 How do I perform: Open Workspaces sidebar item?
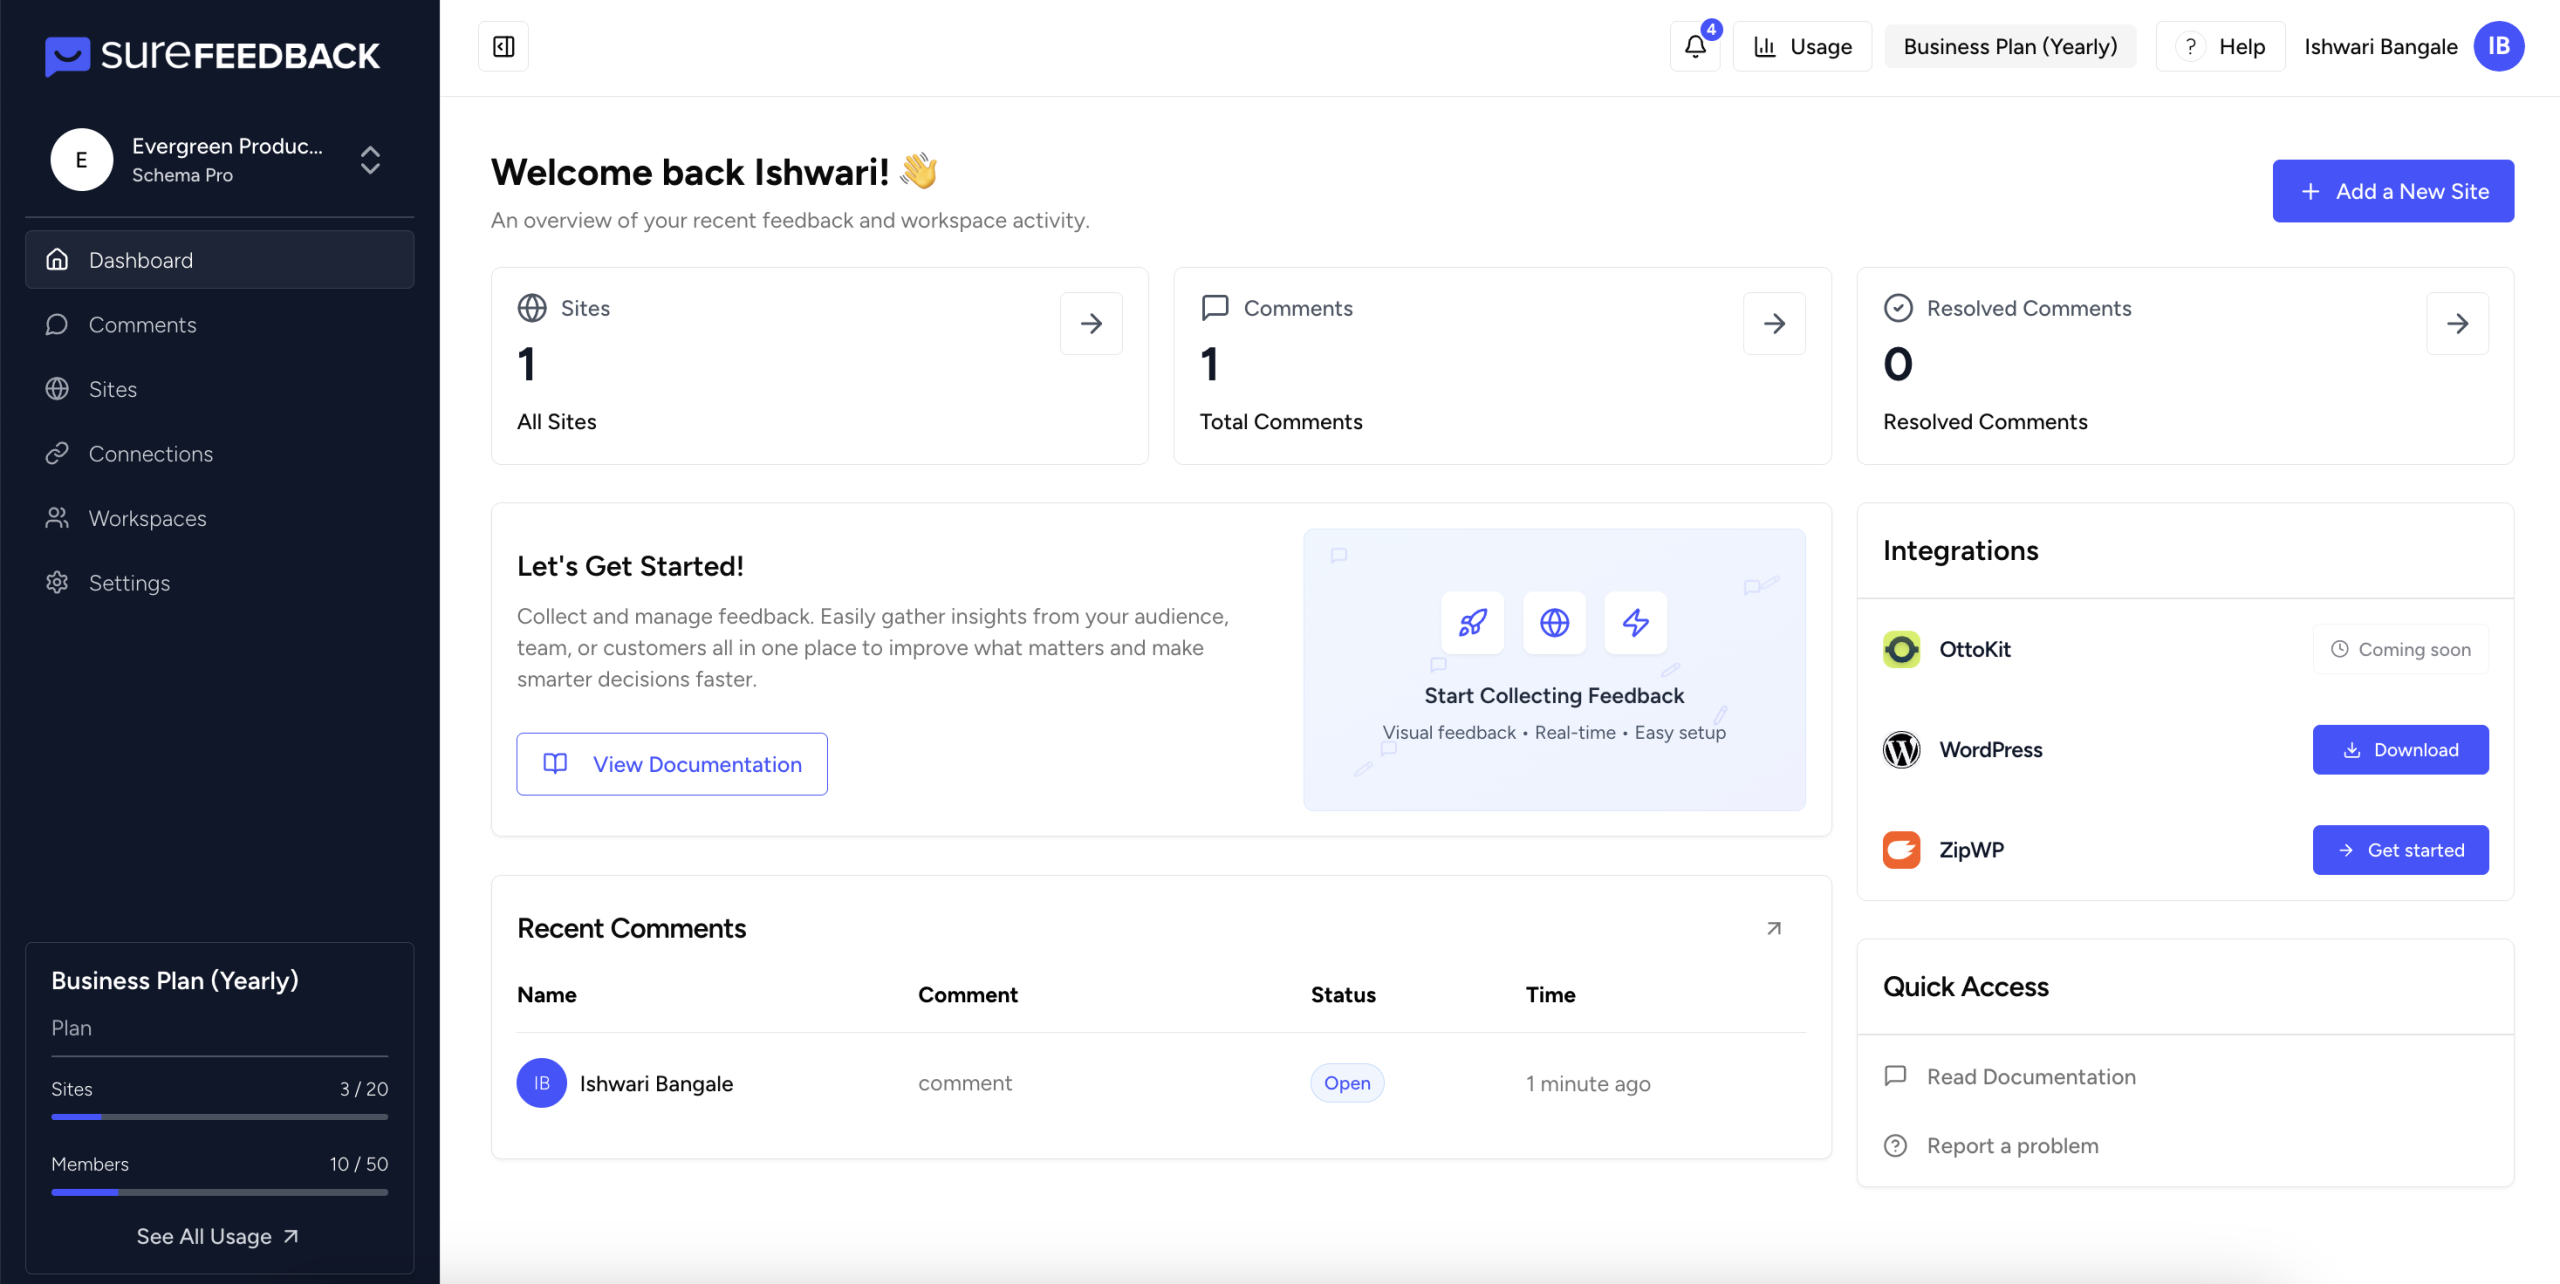click(x=147, y=518)
